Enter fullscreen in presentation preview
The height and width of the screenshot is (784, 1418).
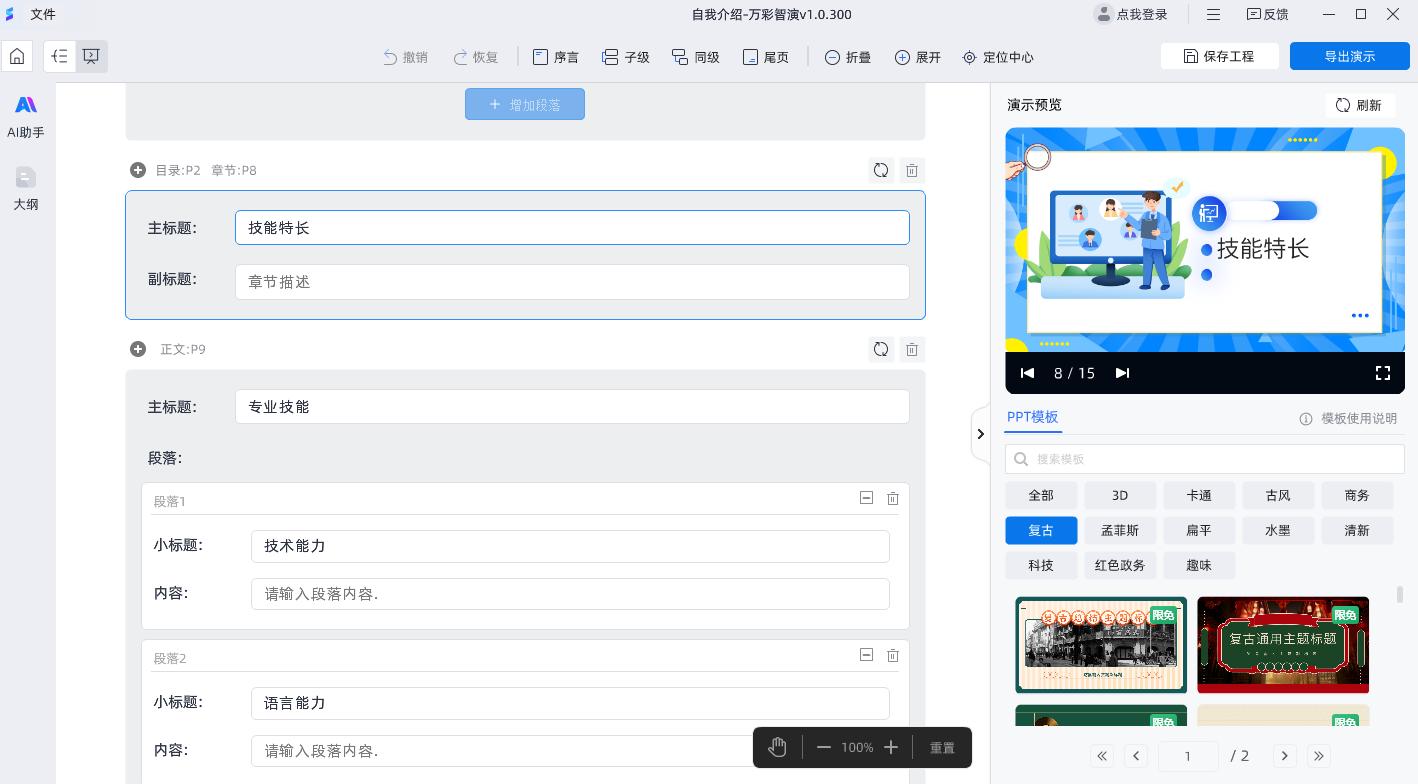[x=1382, y=373]
